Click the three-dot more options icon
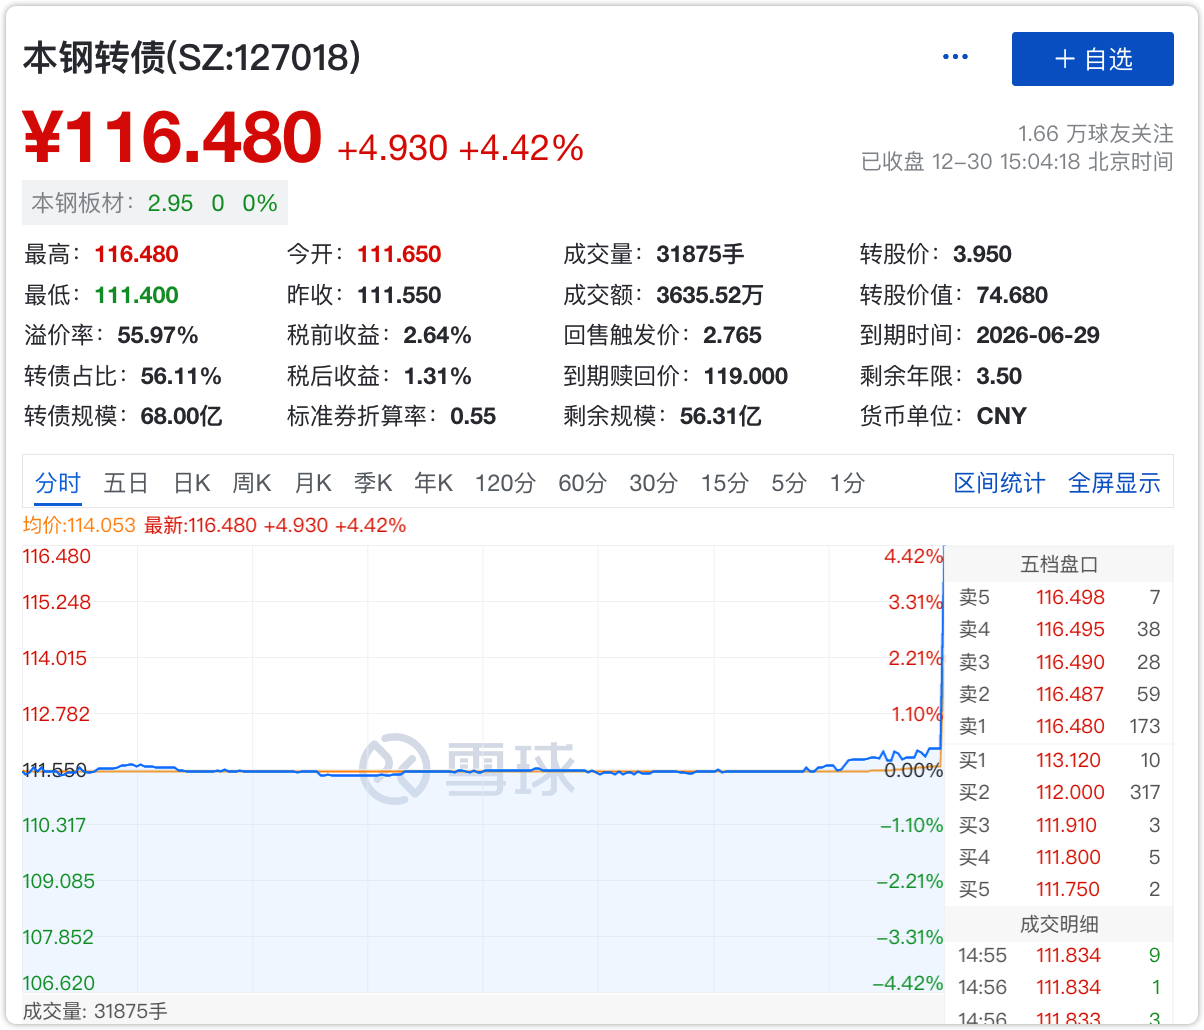 tap(955, 58)
